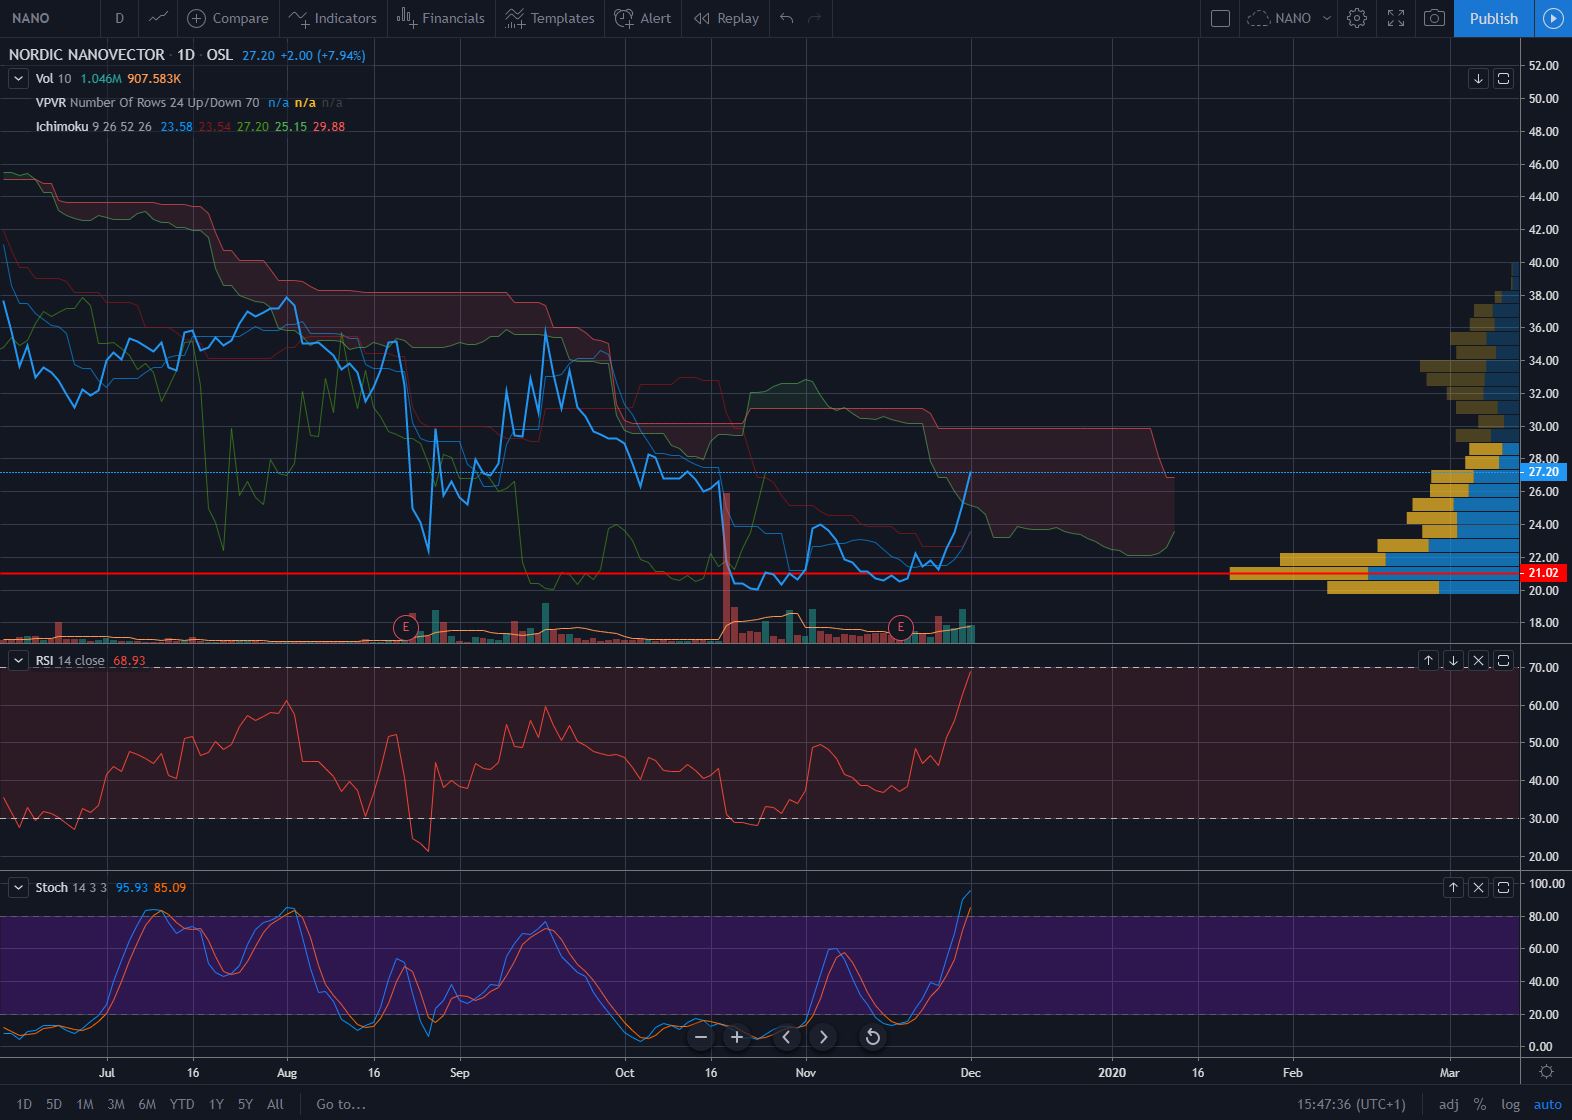
Task: Click the Stoch 14 3 3 legend
Action: (x=71, y=887)
